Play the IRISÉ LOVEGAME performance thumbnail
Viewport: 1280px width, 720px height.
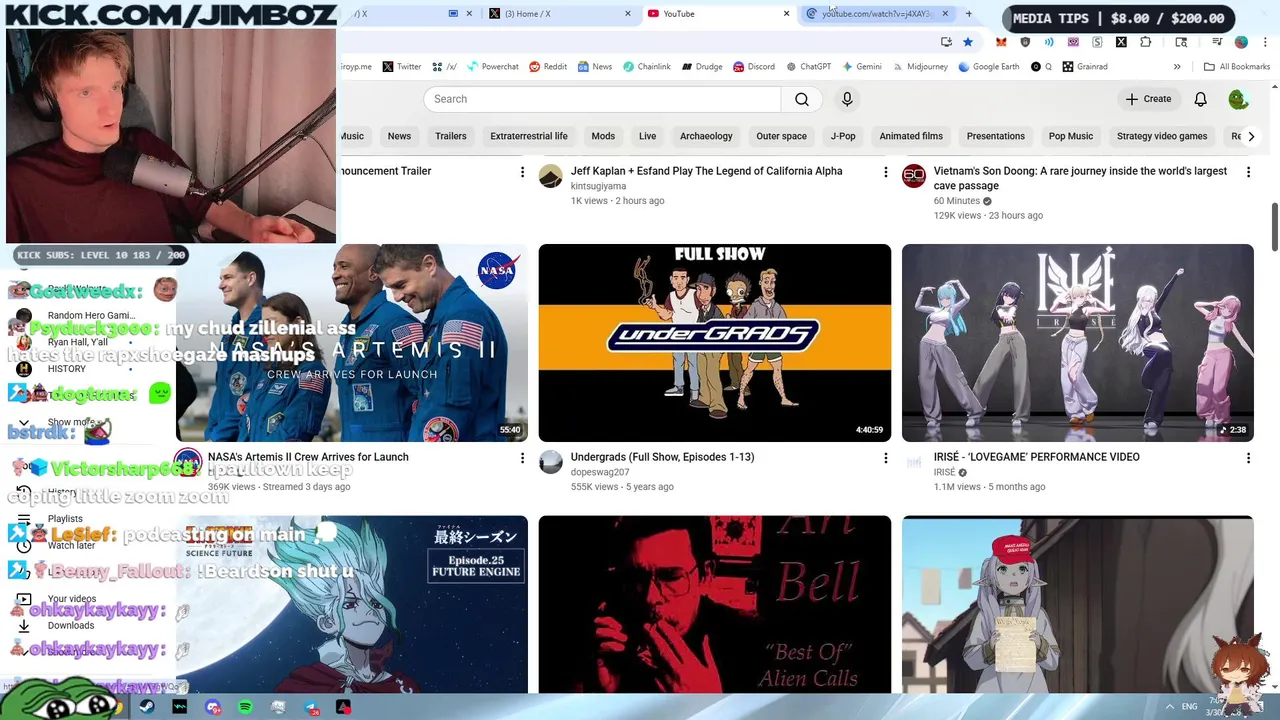(1077, 343)
